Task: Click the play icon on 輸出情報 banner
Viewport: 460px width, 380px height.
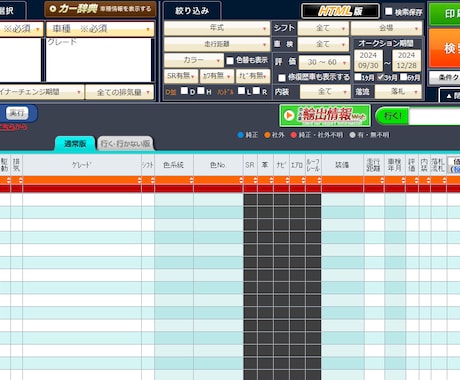Action: 289,116
